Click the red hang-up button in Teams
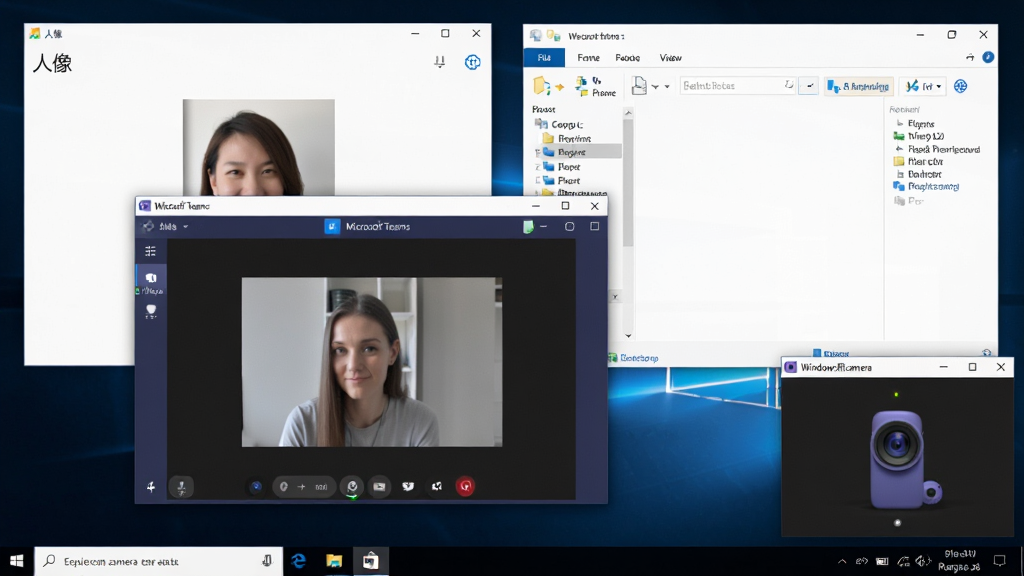Image resolution: width=1024 pixels, height=576 pixels. click(465, 486)
